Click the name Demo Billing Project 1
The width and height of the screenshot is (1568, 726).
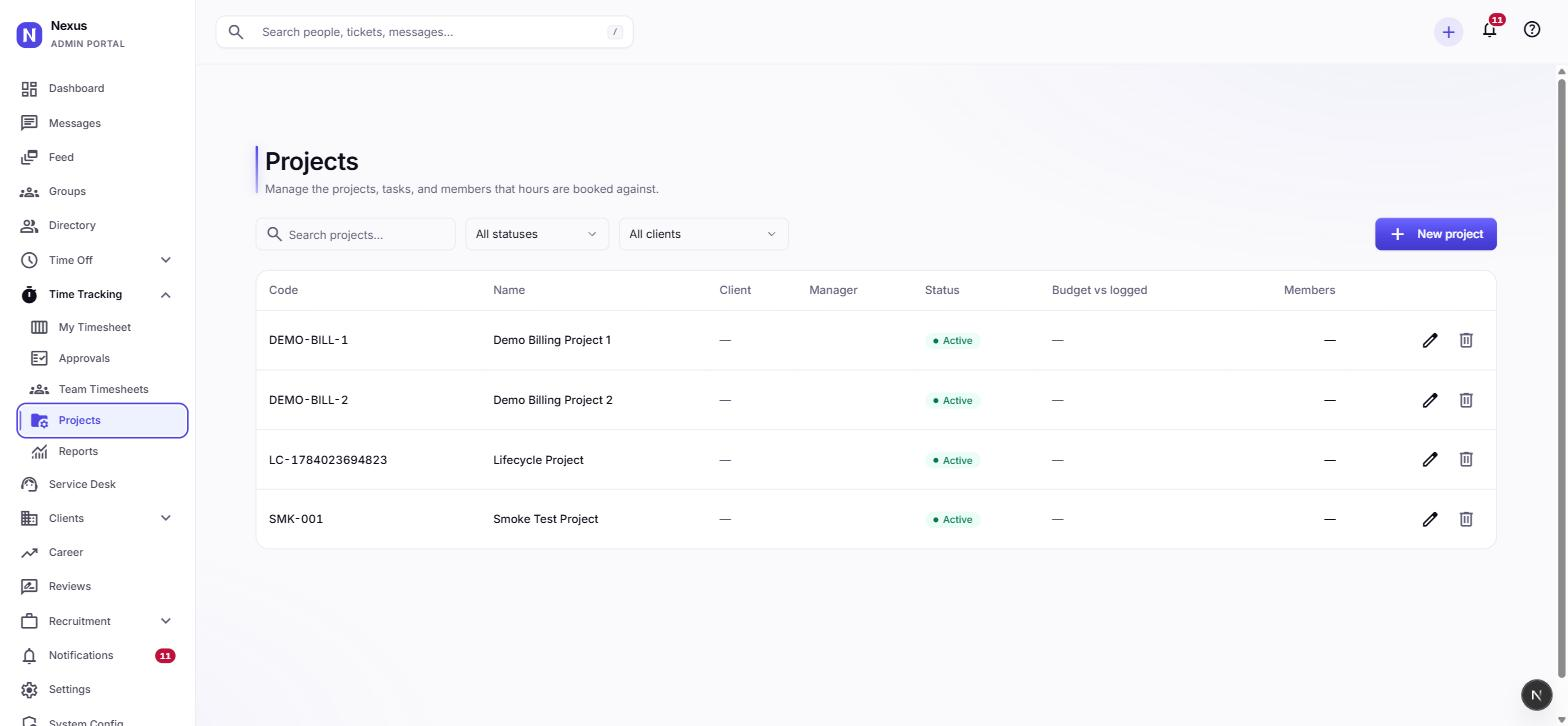[x=552, y=340]
